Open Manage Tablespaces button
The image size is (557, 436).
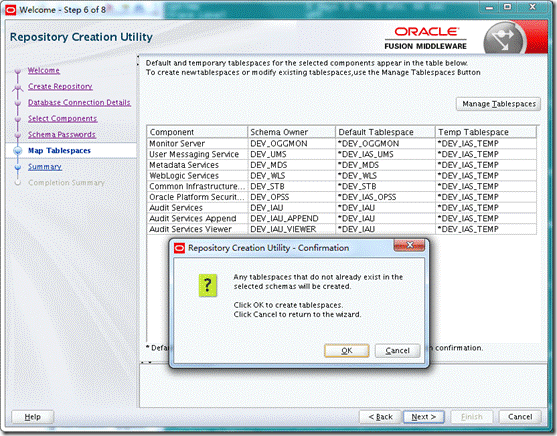pyautogui.click(x=498, y=104)
